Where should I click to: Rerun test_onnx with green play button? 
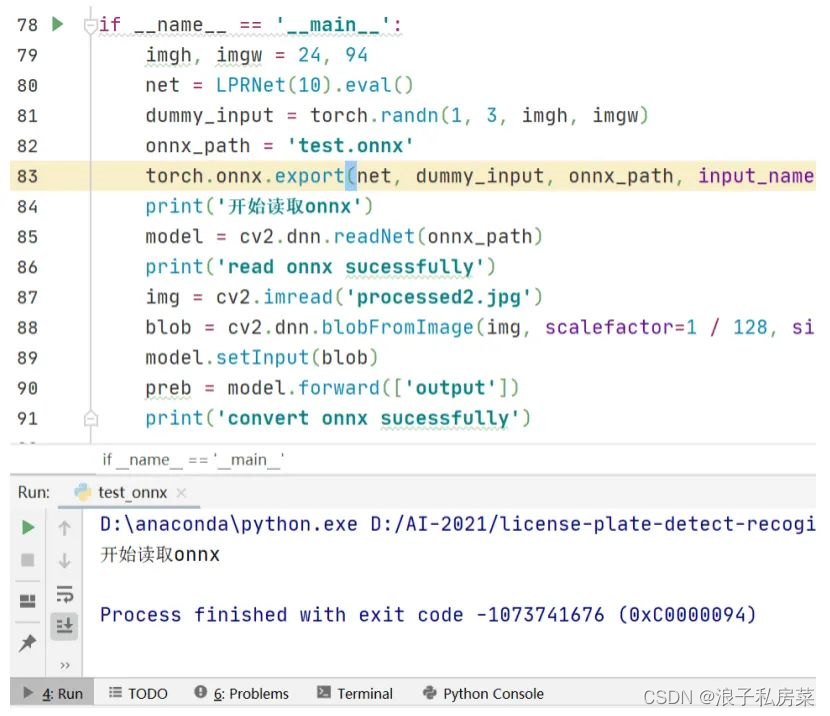pyautogui.click(x=28, y=527)
